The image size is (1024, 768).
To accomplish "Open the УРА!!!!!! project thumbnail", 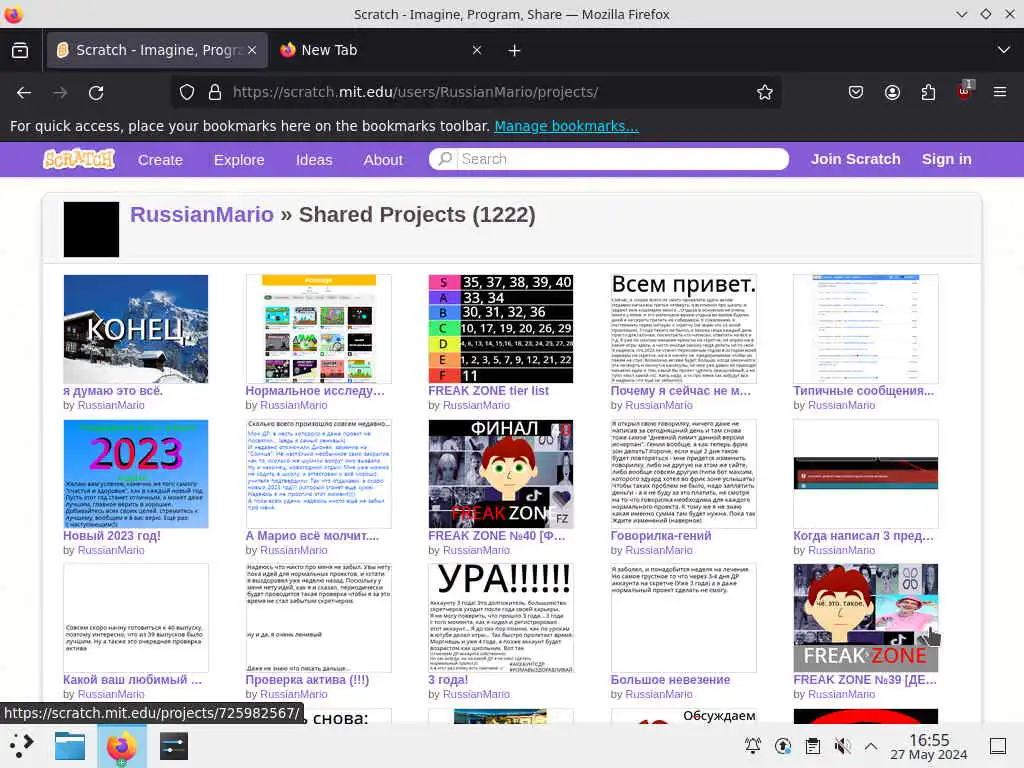I will pyautogui.click(x=501, y=618).
